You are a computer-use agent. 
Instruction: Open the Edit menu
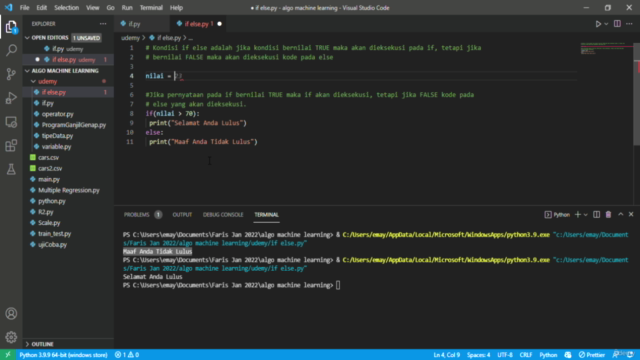tap(41, 8)
